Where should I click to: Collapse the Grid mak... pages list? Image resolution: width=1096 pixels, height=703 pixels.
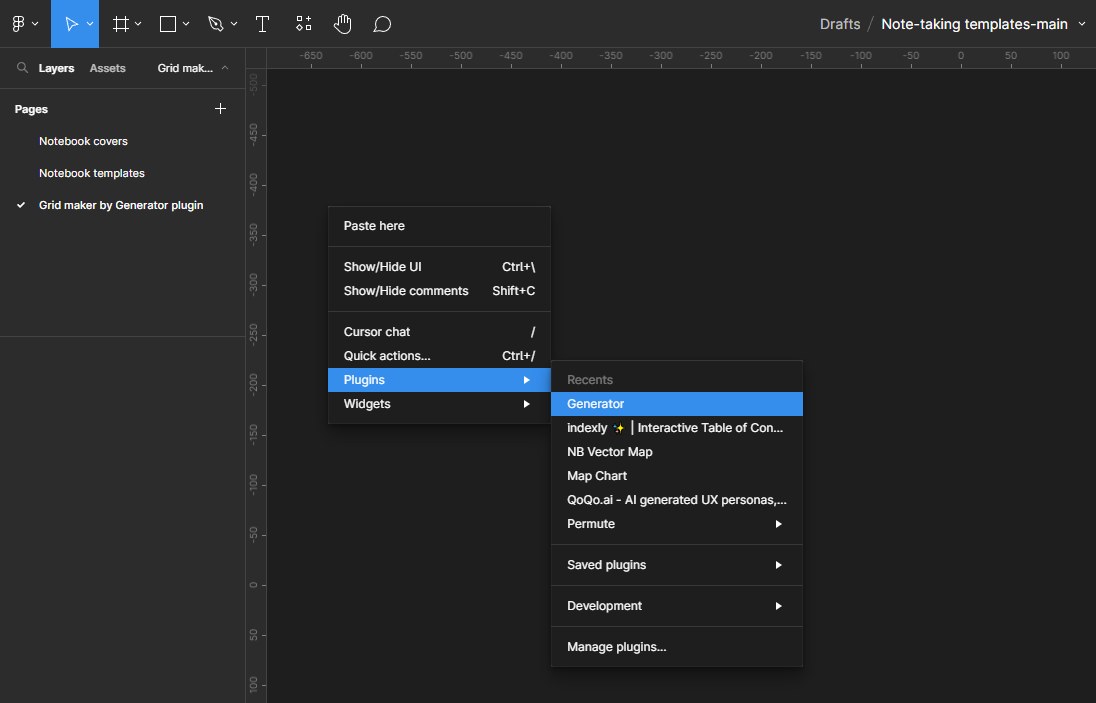pos(225,68)
